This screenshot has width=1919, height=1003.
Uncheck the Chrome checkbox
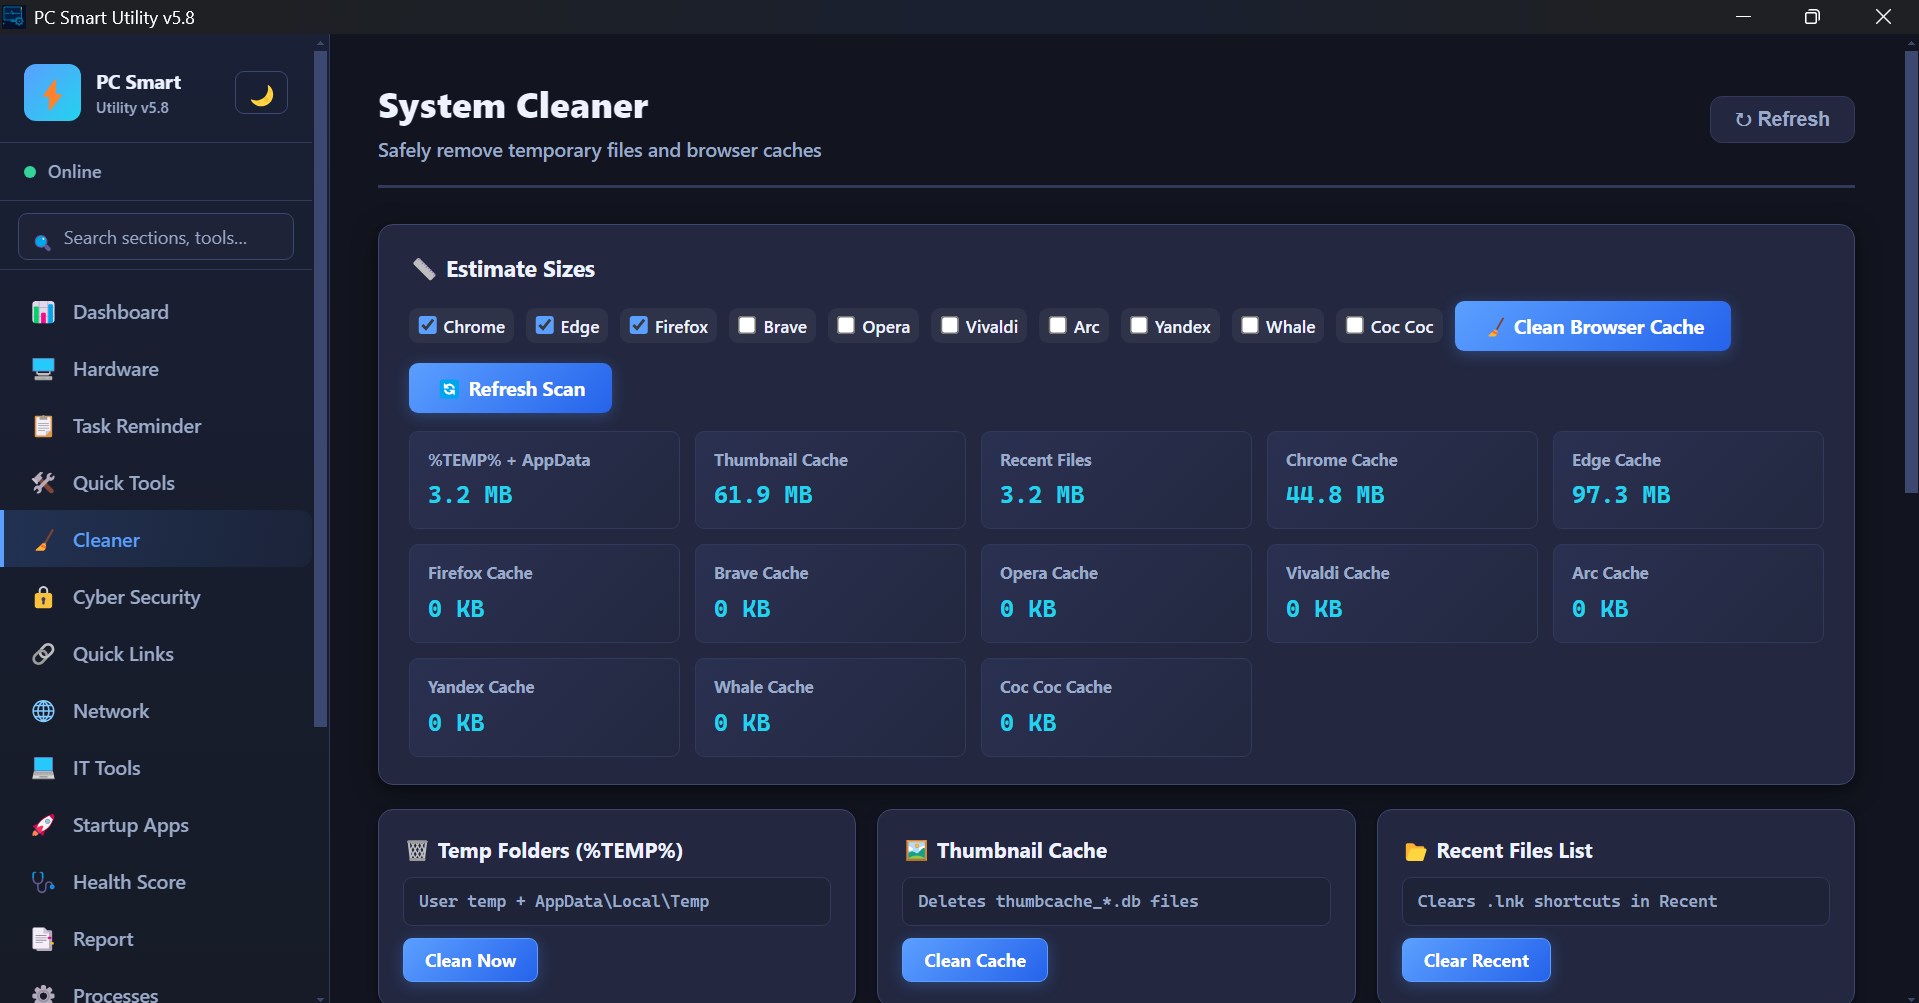tap(428, 325)
